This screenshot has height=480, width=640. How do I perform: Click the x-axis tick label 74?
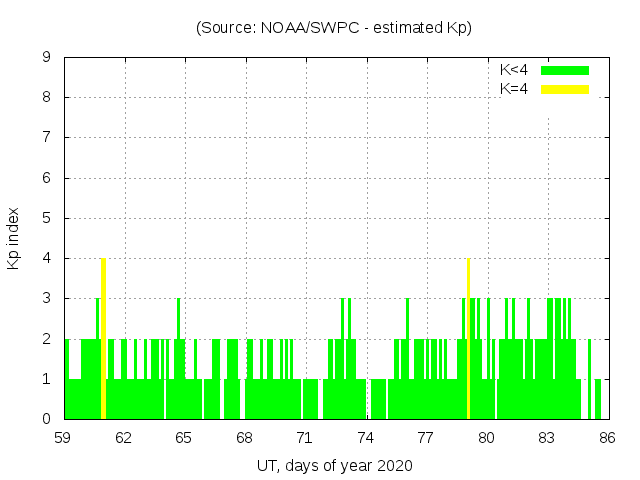tap(366, 438)
